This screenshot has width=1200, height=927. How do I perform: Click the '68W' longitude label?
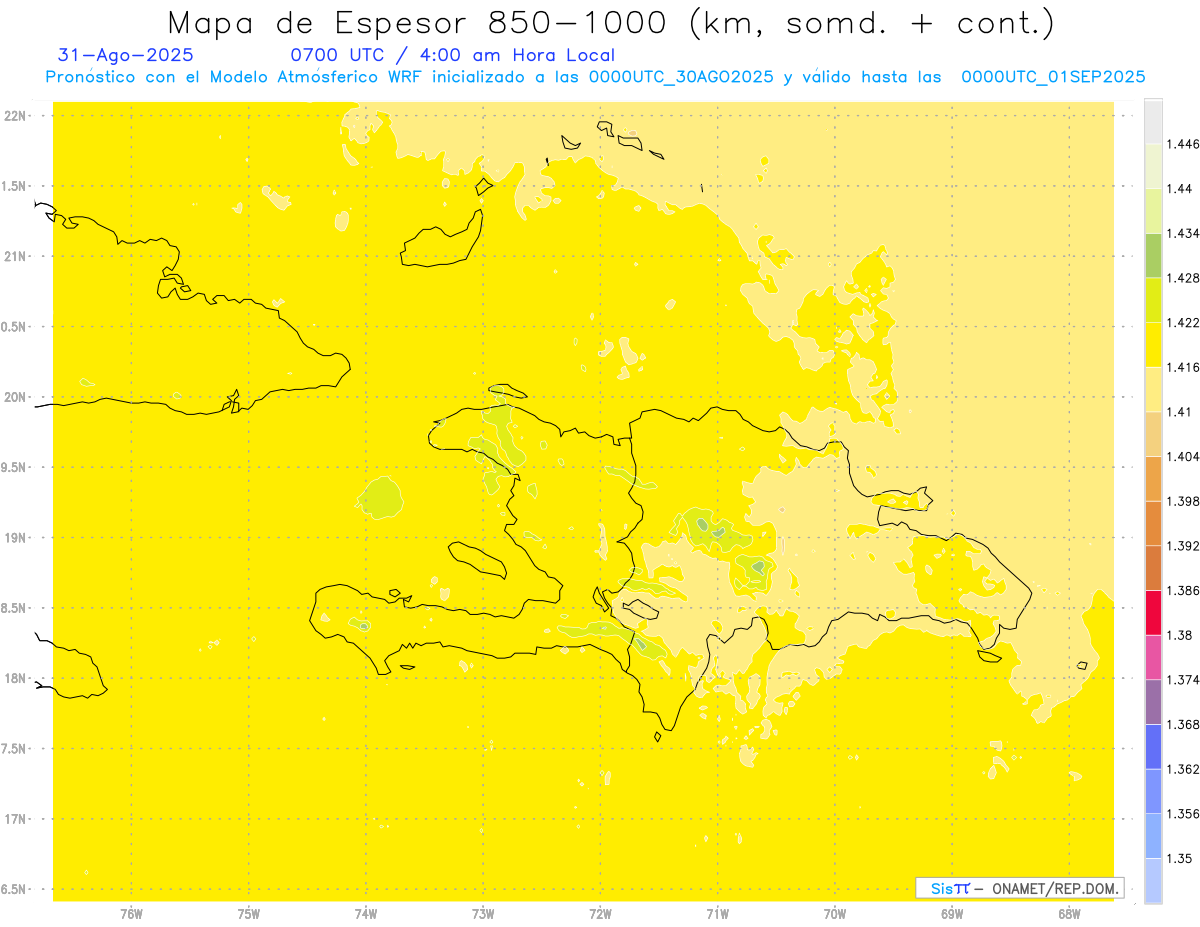[1069, 913]
